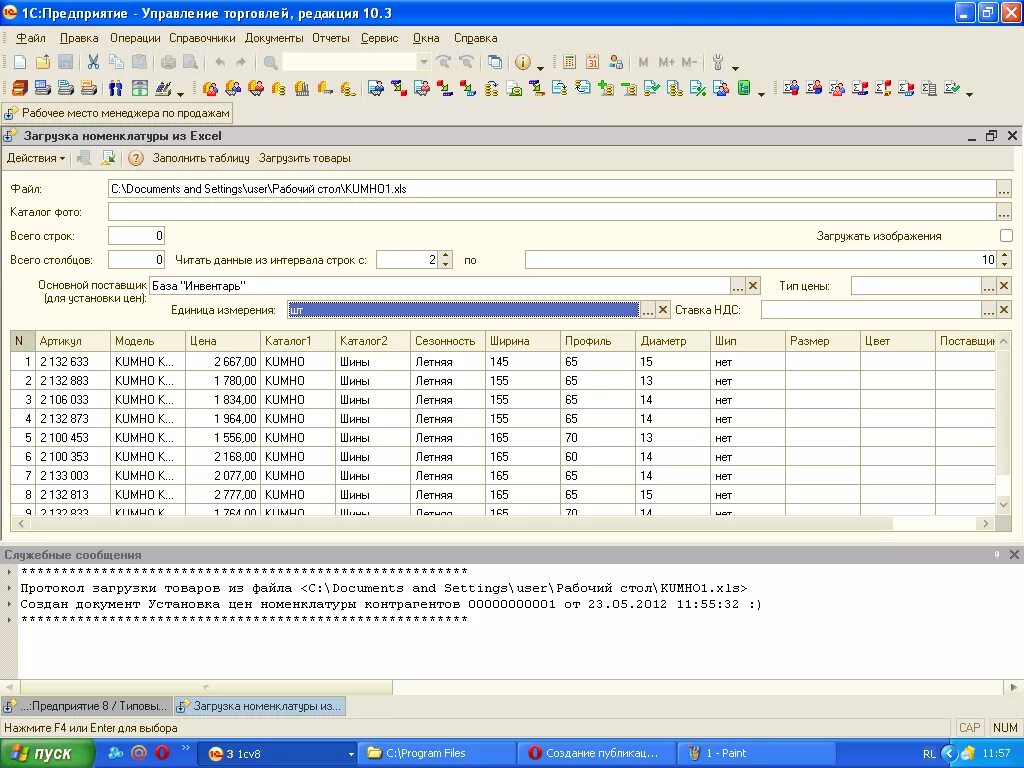1024x768 pixels.
Task: Click the wrench service tools icon
Action: point(718,62)
